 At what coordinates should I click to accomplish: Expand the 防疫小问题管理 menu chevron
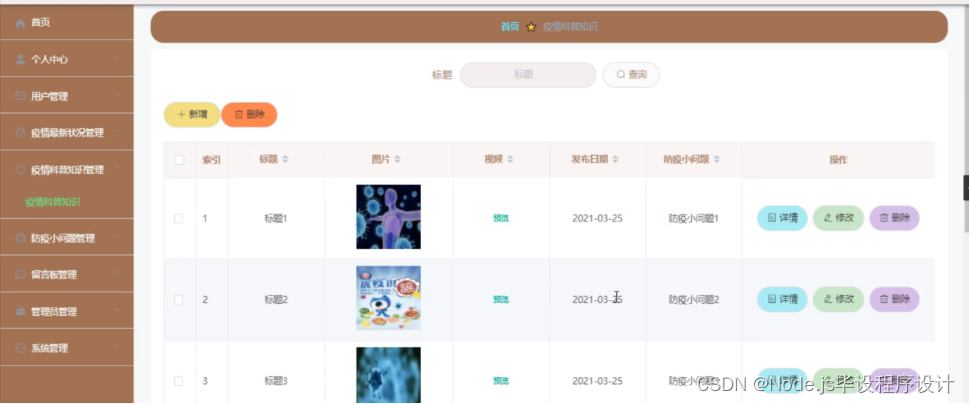pos(118,237)
